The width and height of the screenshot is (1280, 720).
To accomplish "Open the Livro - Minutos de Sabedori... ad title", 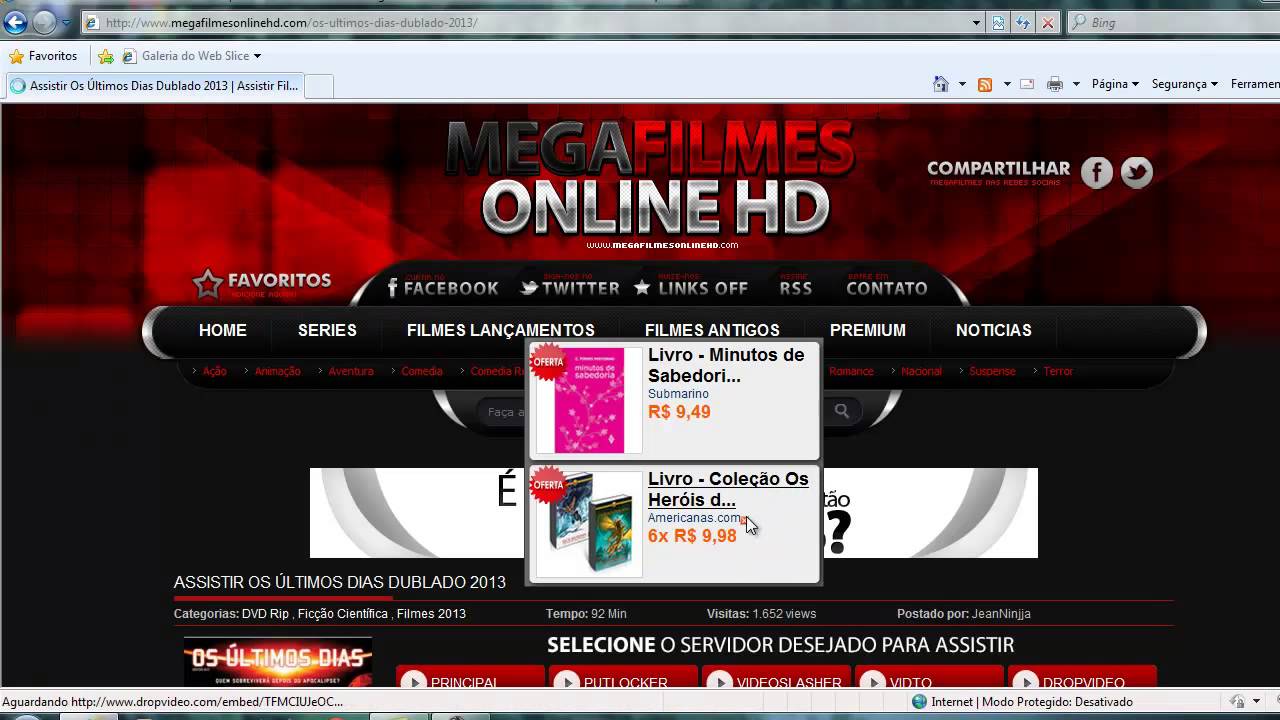I will coord(726,365).
